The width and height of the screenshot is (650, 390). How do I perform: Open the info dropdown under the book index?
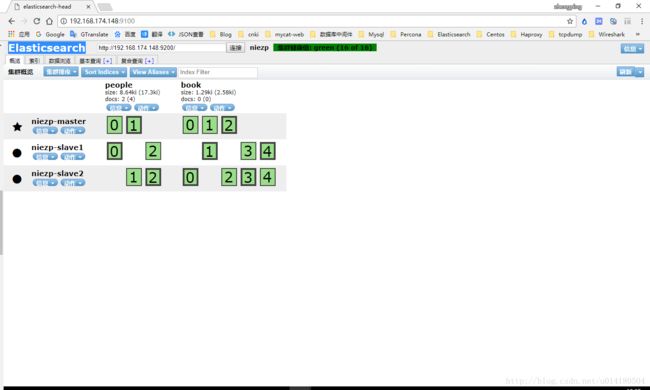[x=194, y=108]
